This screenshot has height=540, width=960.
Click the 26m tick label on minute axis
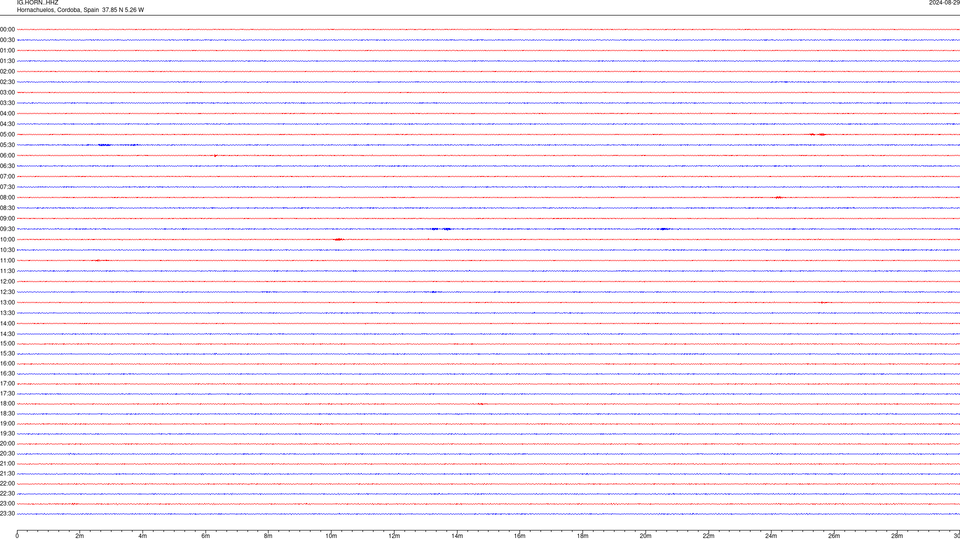pyautogui.click(x=834, y=536)
